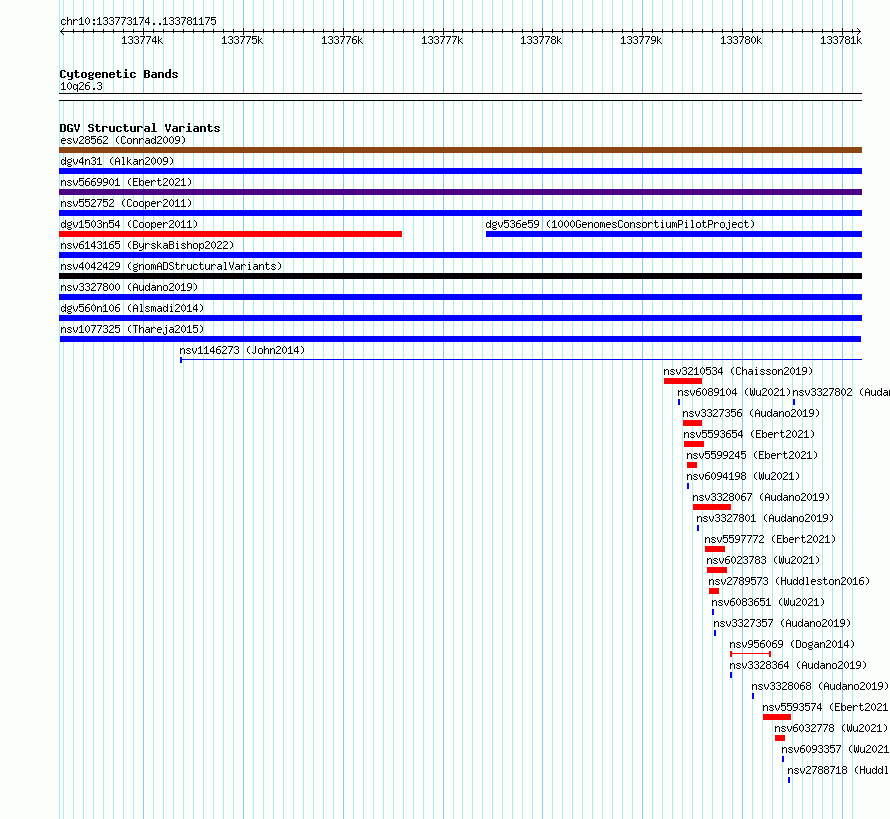Click the 133774k ruler tick label

point(142,40)
